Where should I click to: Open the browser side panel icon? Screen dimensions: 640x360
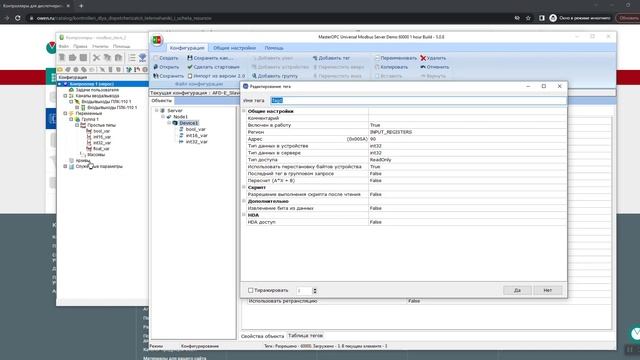click(x=542, y=18)
